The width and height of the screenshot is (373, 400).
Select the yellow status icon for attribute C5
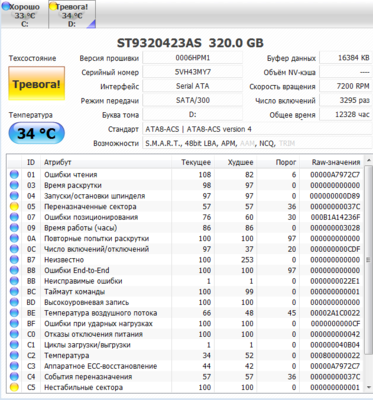tap(14, 387)
